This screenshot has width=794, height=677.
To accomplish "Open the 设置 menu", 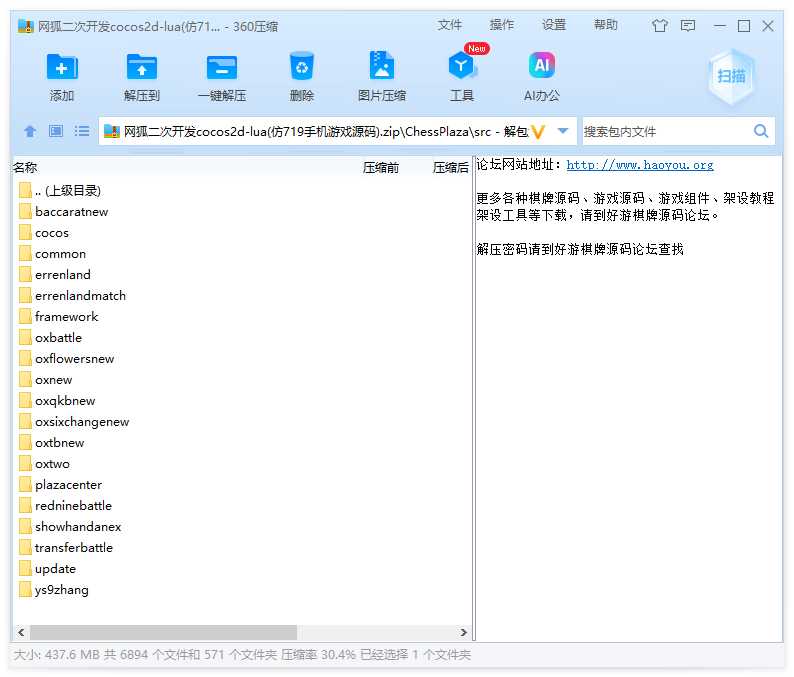I will tap(554, 25).
